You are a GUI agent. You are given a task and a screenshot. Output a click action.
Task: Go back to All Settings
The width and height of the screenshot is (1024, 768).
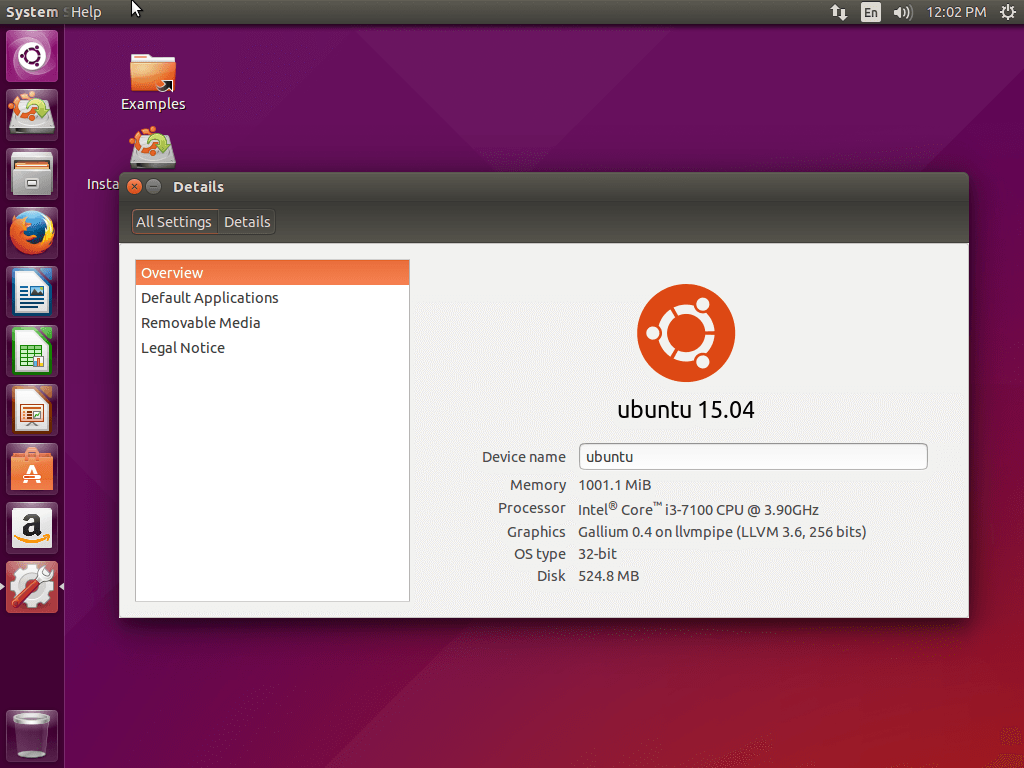pyautogui.click(x=174, y=221)
